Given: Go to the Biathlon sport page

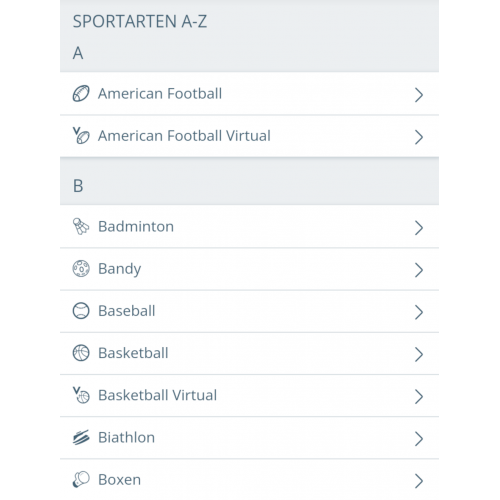Looking at the screenshot, I should click(249, 438).
